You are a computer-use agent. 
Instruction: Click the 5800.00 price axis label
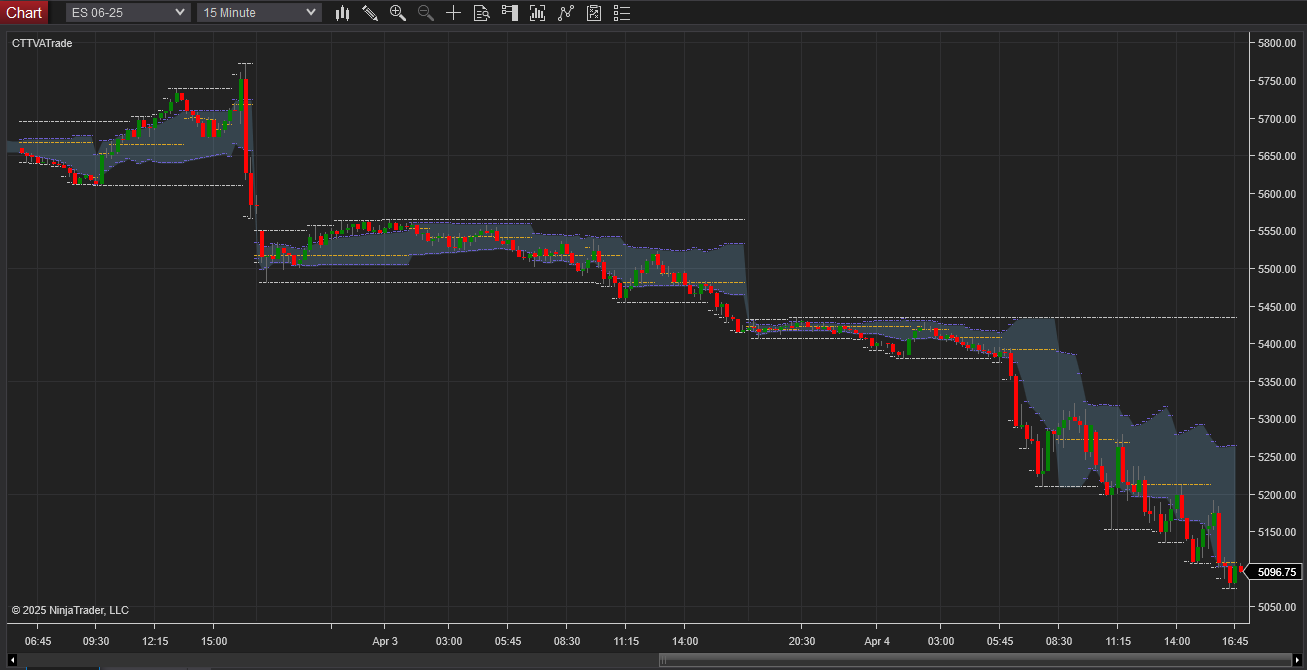pos(1277,43)
